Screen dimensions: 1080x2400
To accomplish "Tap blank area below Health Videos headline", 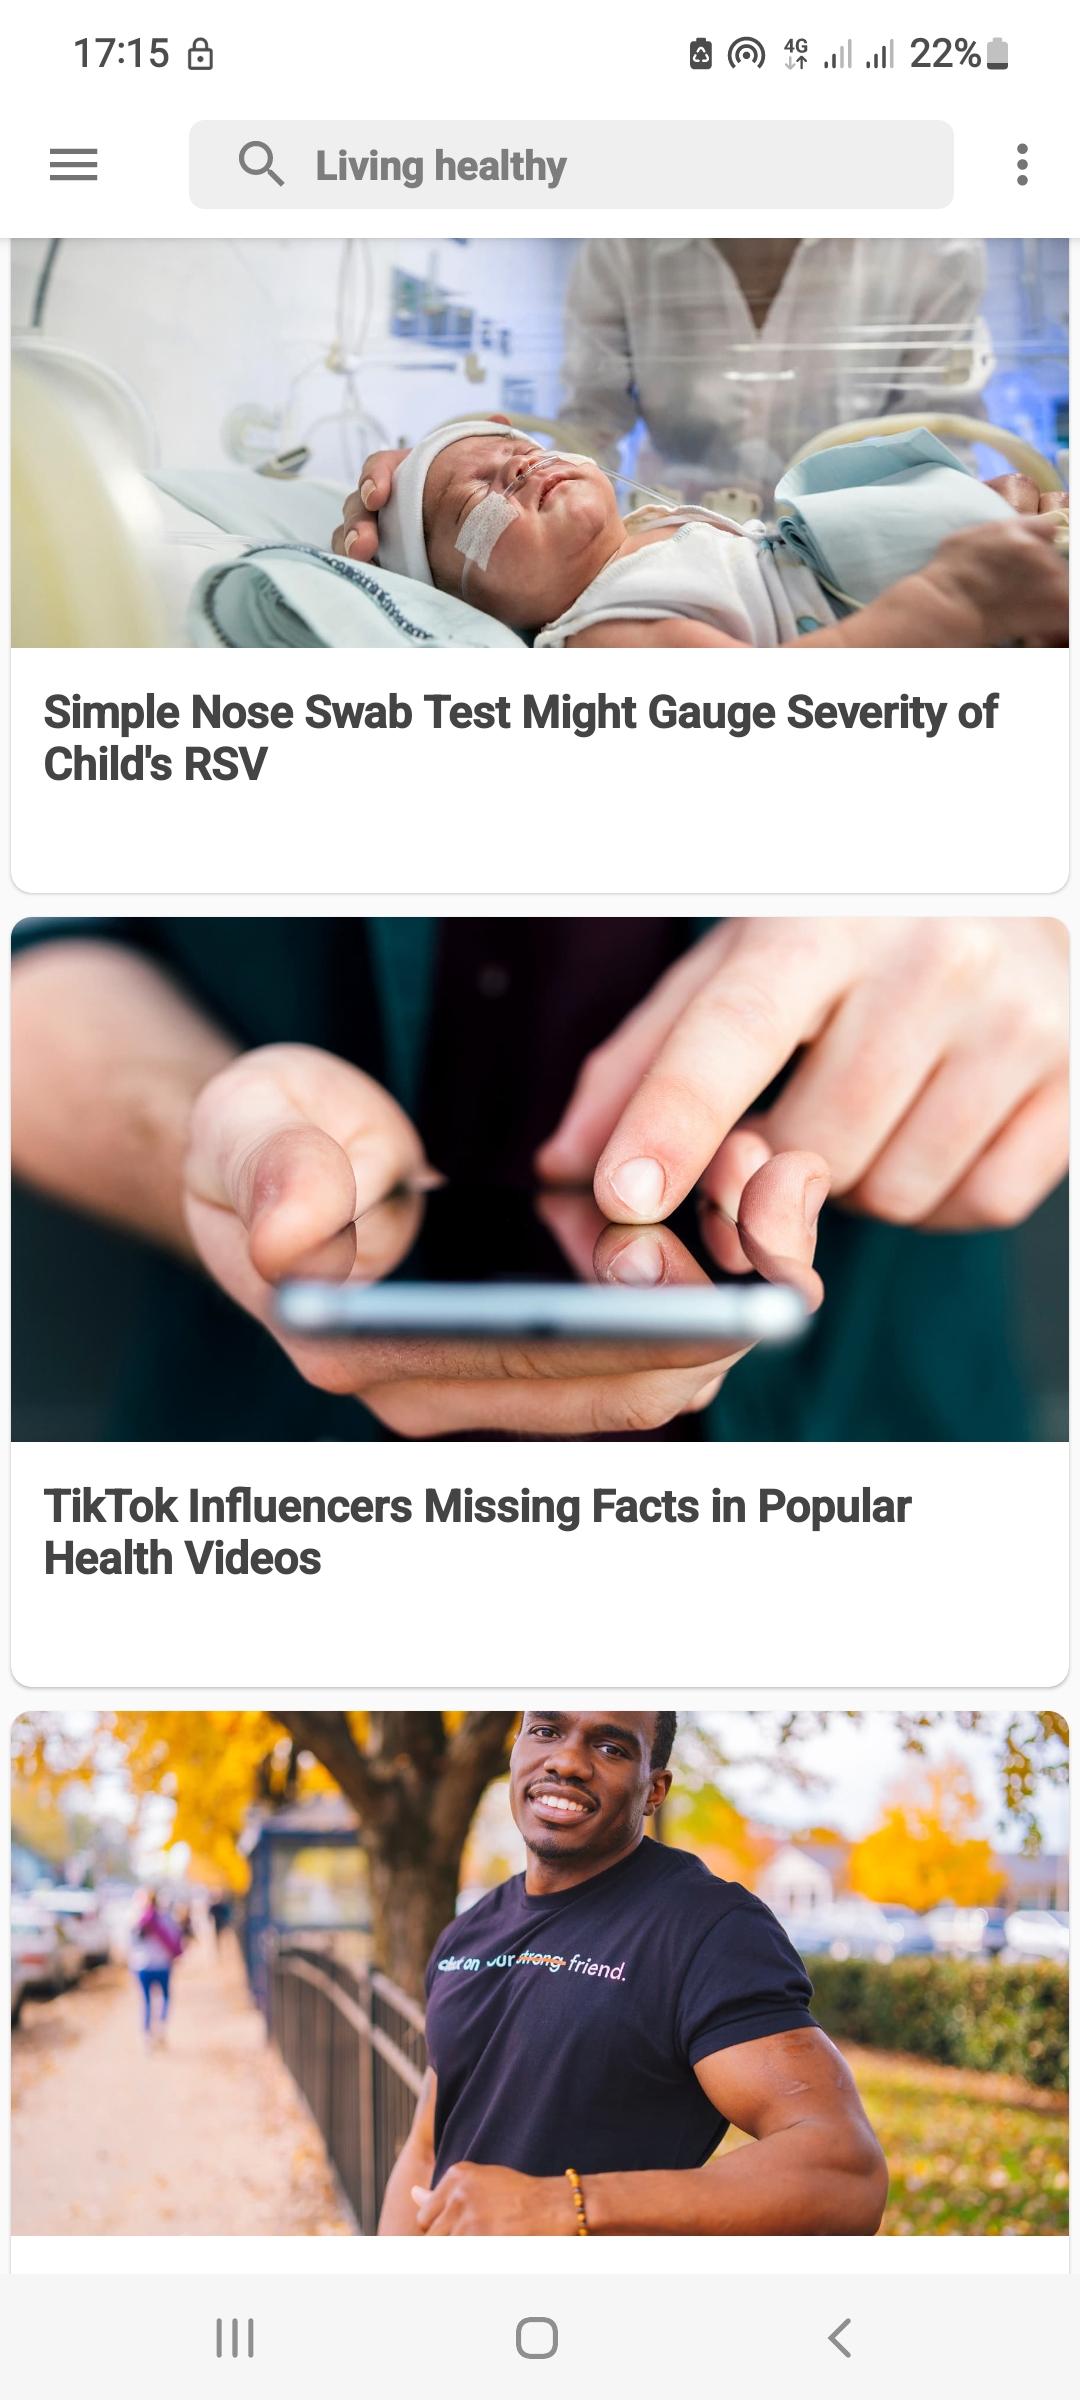I will [x=540, y=1634].
